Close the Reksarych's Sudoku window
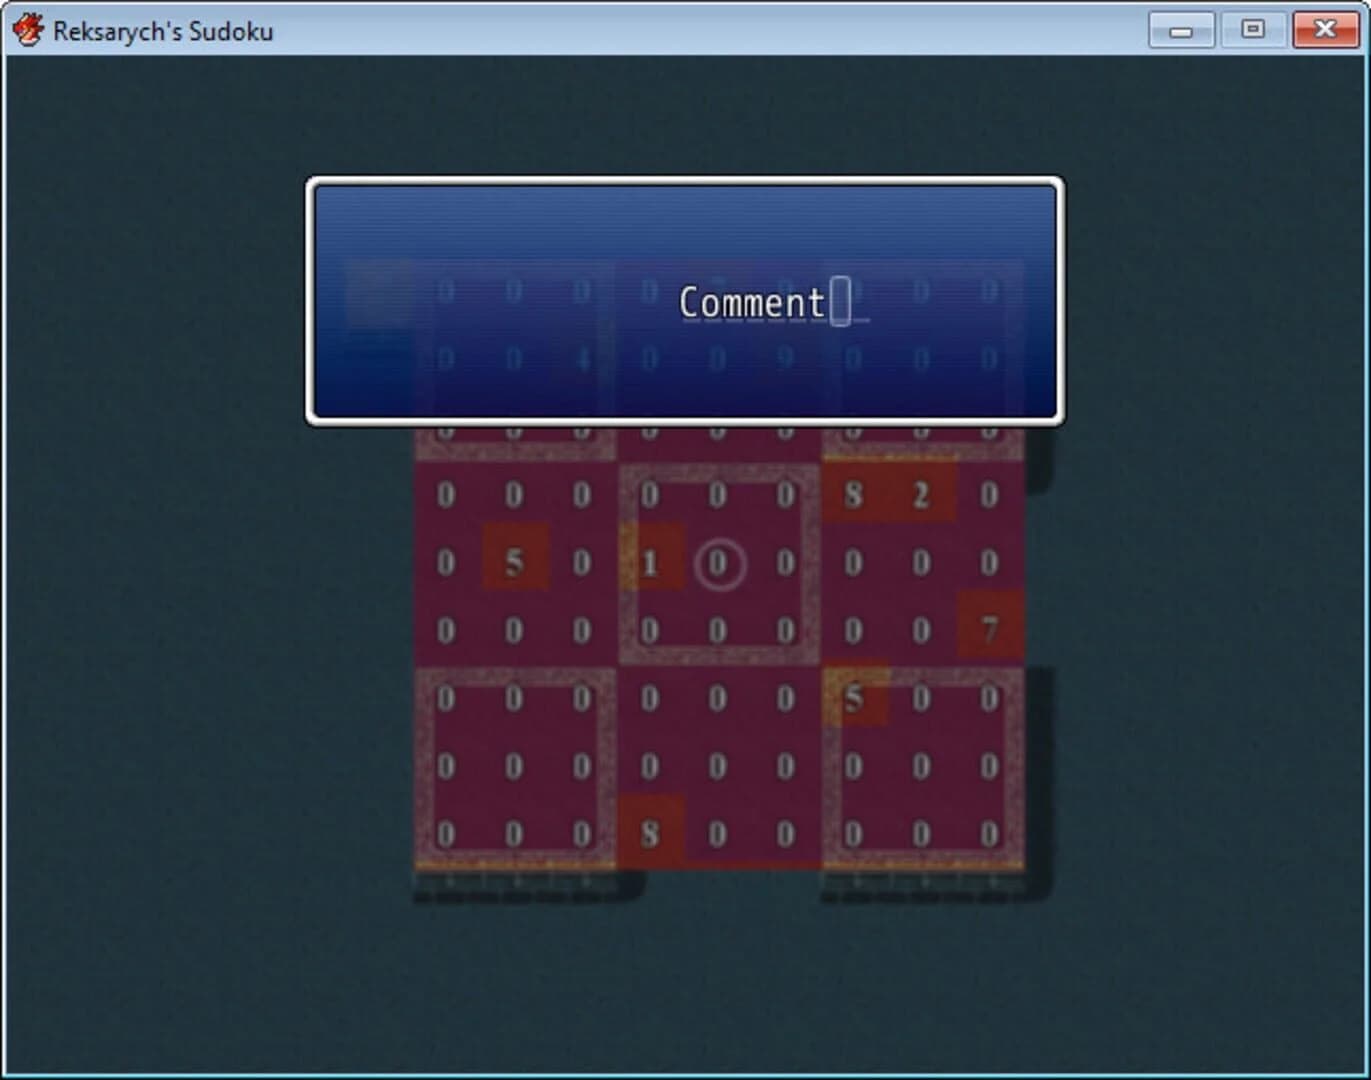The width and height of the screenshot is (1371, 1080). pyautogui.click(x=1323, y=30)
